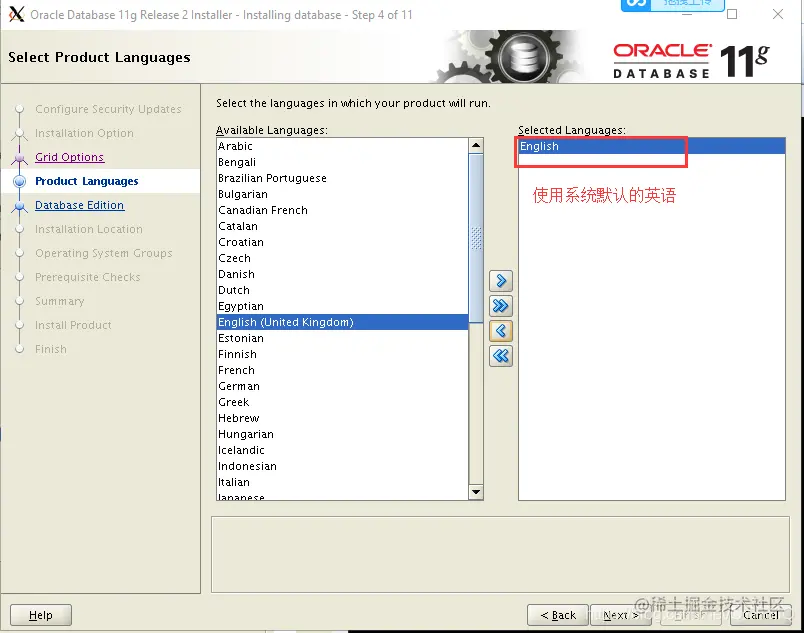Select Dutch in Available Languages

click(x=343, y=290)
